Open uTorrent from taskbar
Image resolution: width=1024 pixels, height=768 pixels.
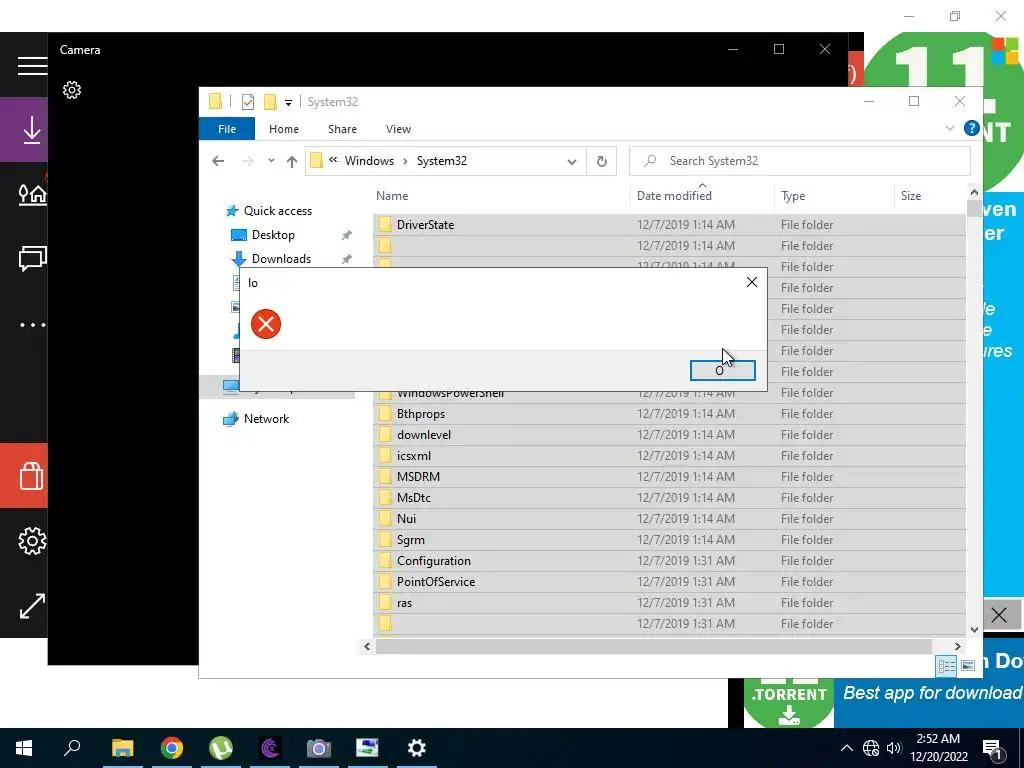coord(221,748)
